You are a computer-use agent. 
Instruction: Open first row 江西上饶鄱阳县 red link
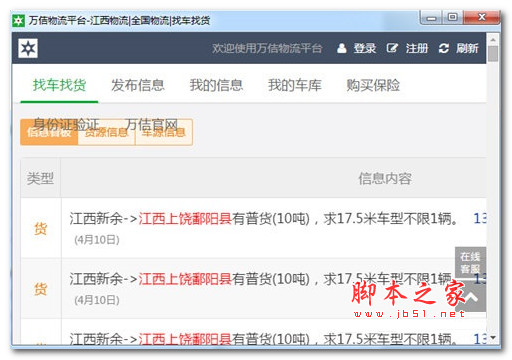click(185, 219)
